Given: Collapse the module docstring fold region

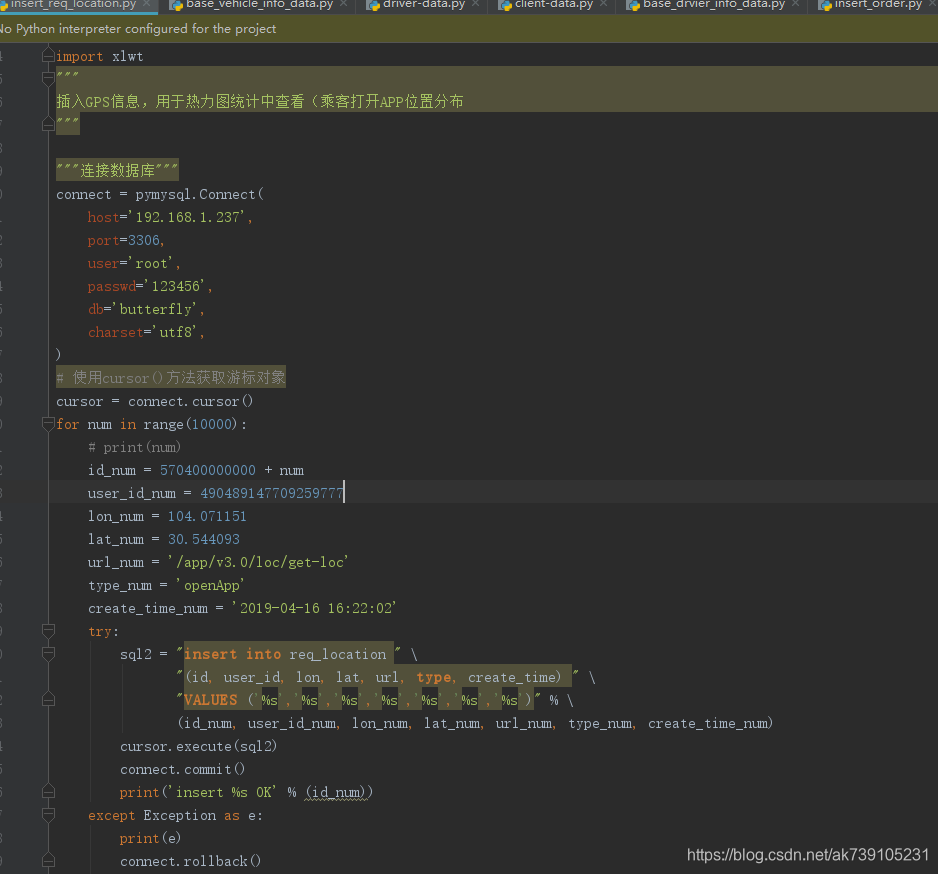Looking at the screenshot, I should [x=48, y=78].
